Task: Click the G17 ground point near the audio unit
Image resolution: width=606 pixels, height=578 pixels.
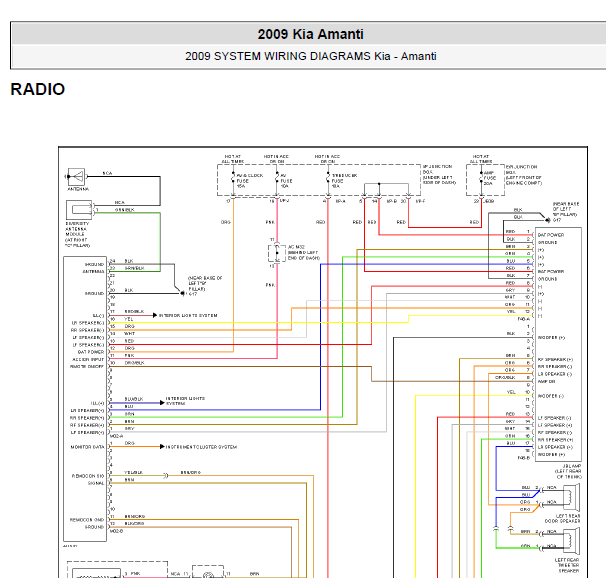Action: coord(182,294)
